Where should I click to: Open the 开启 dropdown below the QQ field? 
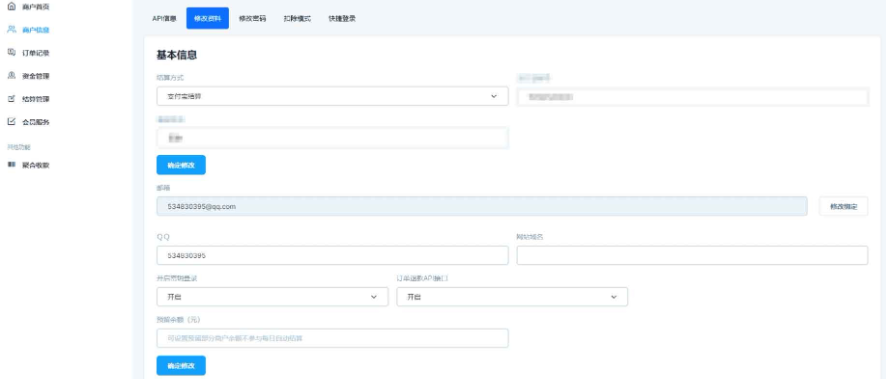click(x=272, y=297)
